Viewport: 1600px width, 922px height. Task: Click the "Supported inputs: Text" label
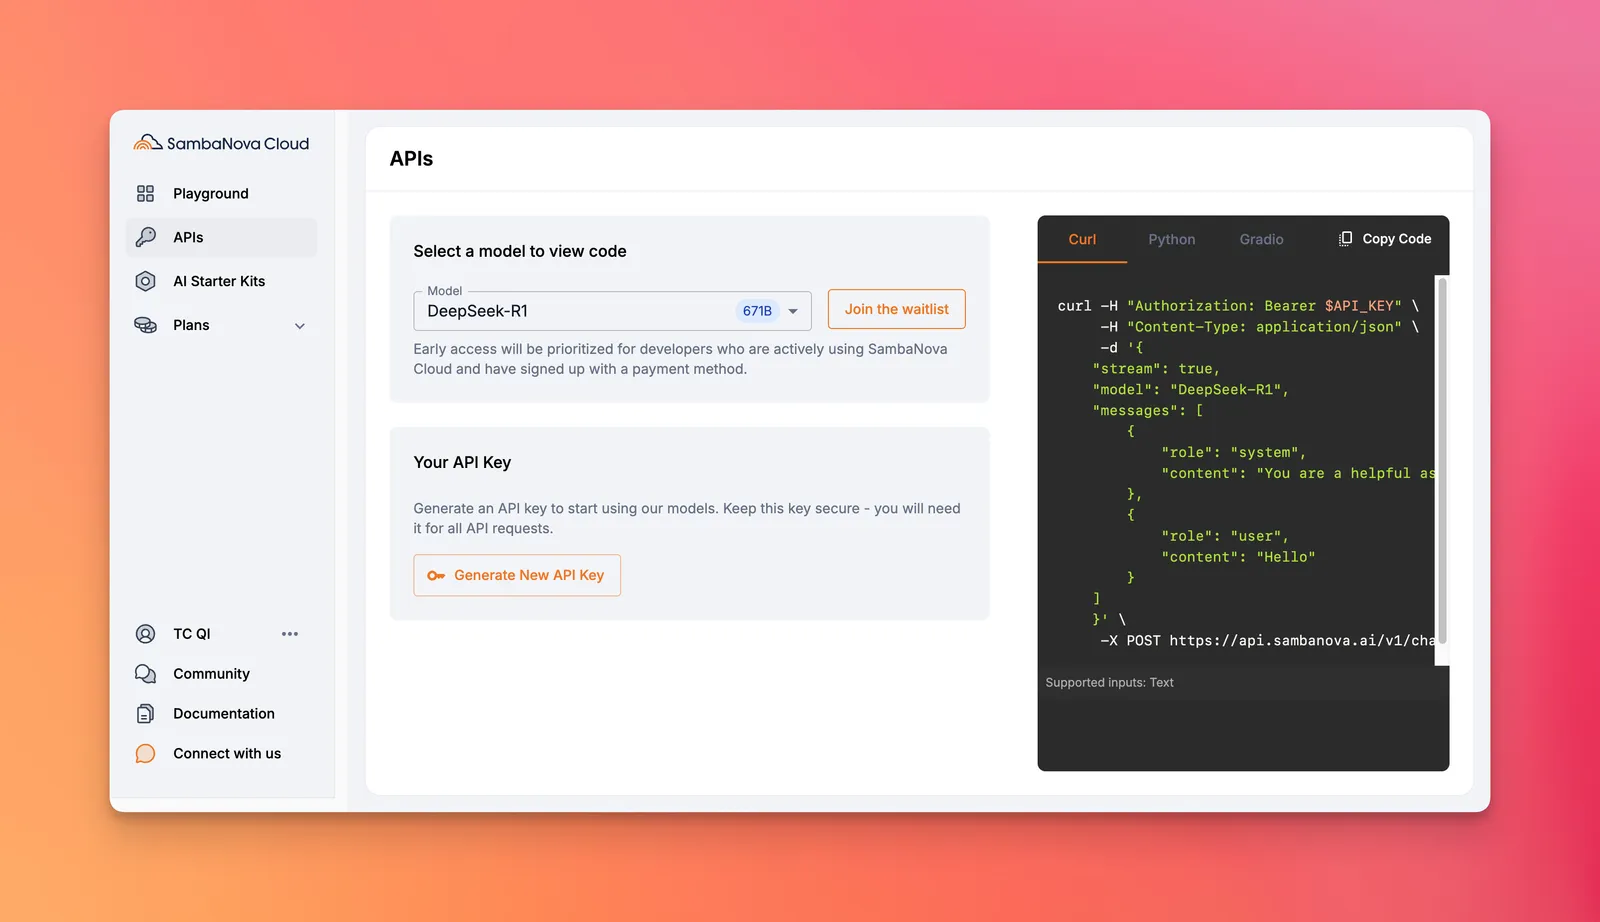1109,683
